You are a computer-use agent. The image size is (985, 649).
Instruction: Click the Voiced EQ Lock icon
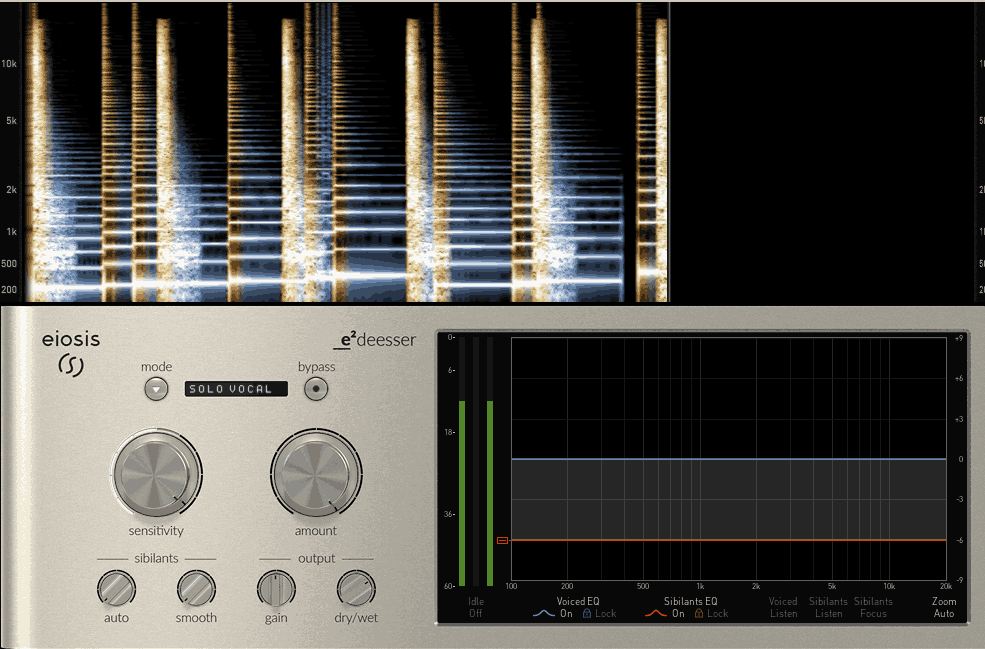pos(587,613)
